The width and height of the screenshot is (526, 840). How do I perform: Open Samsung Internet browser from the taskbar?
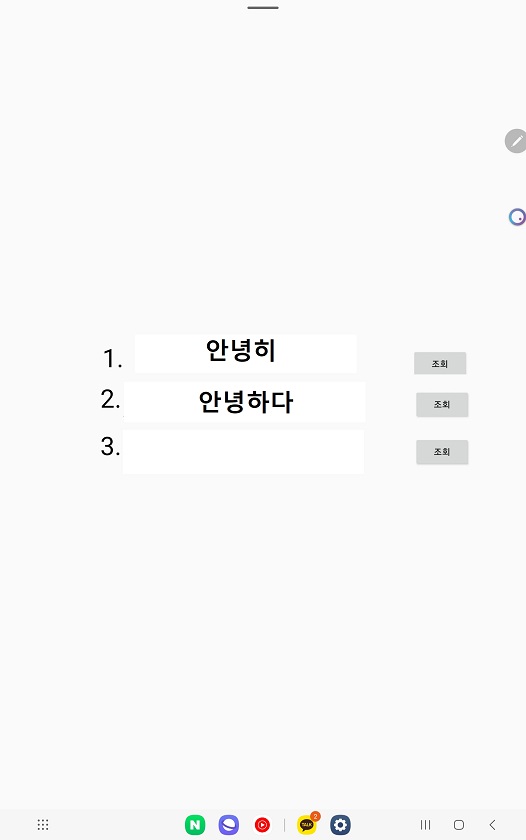point(229,824)
